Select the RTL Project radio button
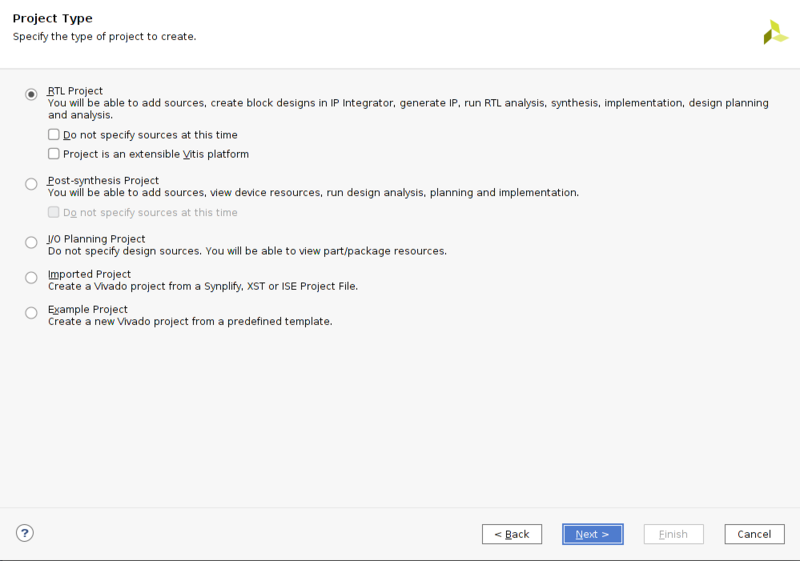Image resolution: width=800 pixels, height=561 pixels. pos(31,94)
